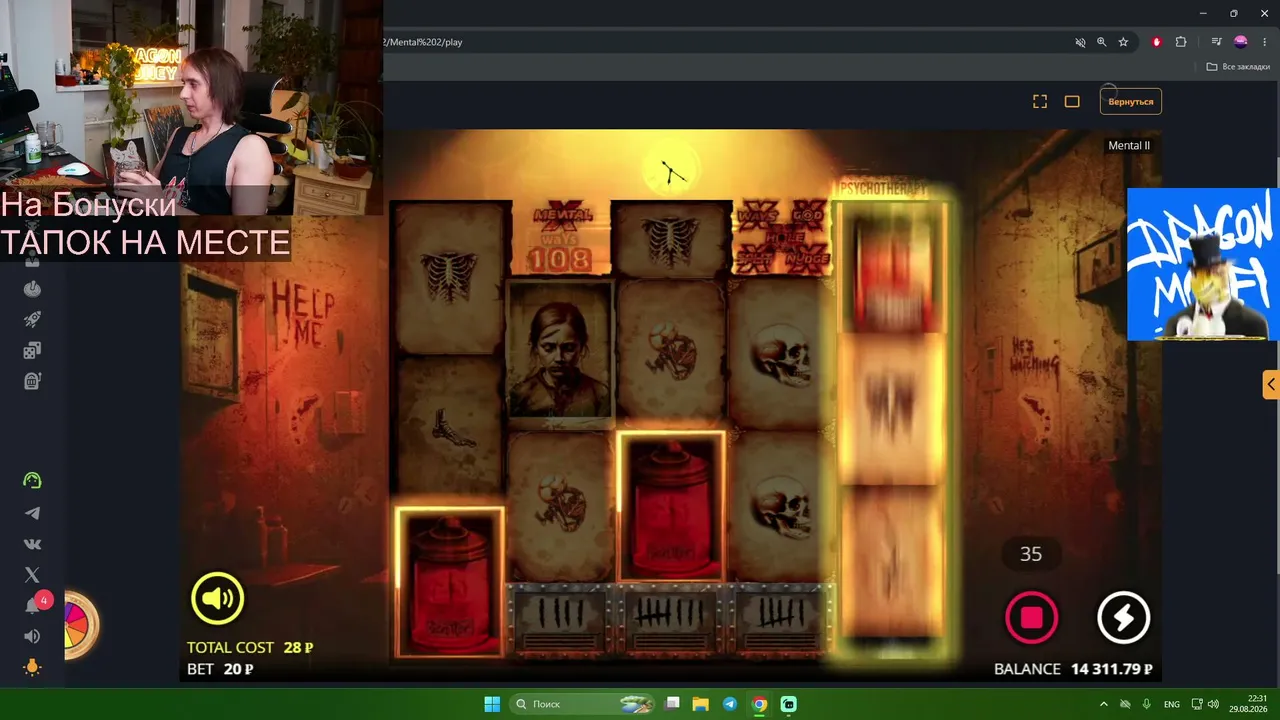
Task: Open the green streaming app on taskbar
Action: tap(788, 704)
